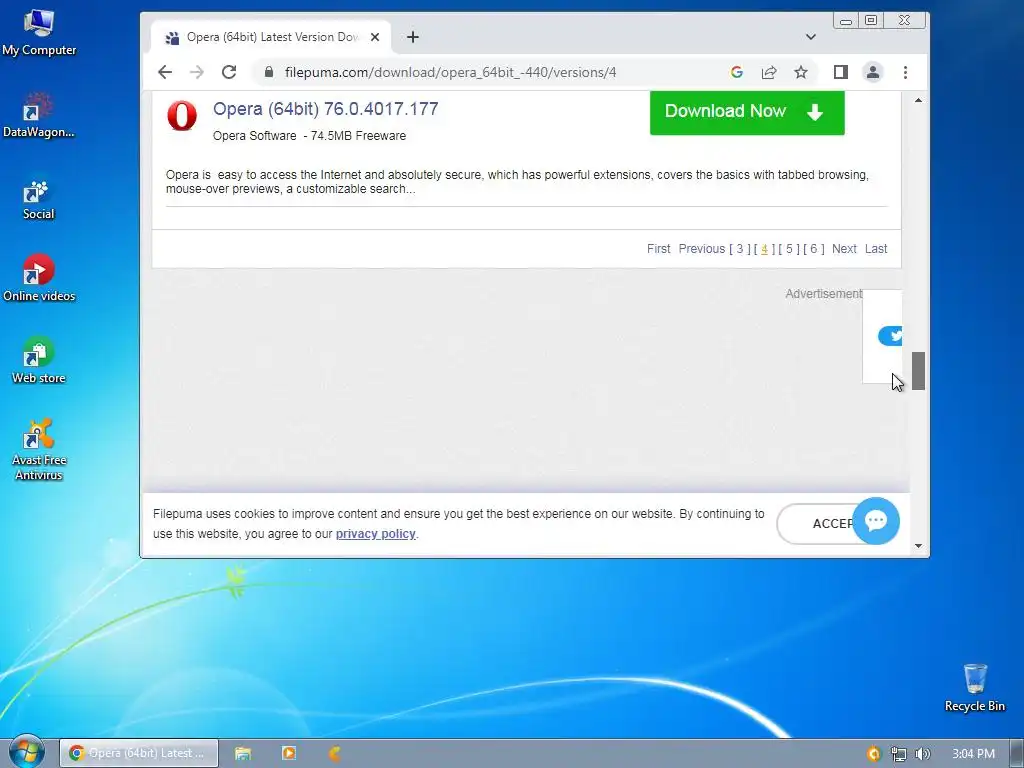Click the green Download Now button
Image resolution: width=1024 pixels, height=768 pixels.
[x=747, y=112]
